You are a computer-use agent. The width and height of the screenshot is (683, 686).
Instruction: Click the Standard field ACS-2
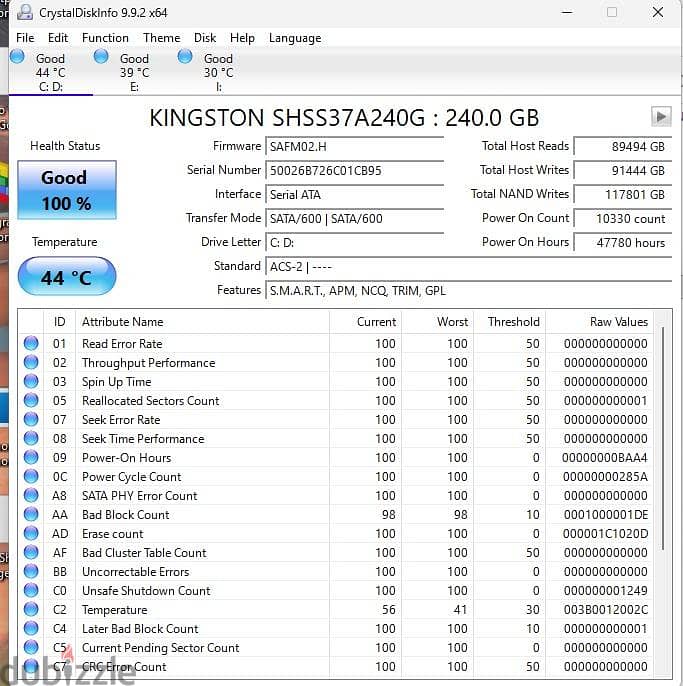point(469,266)
